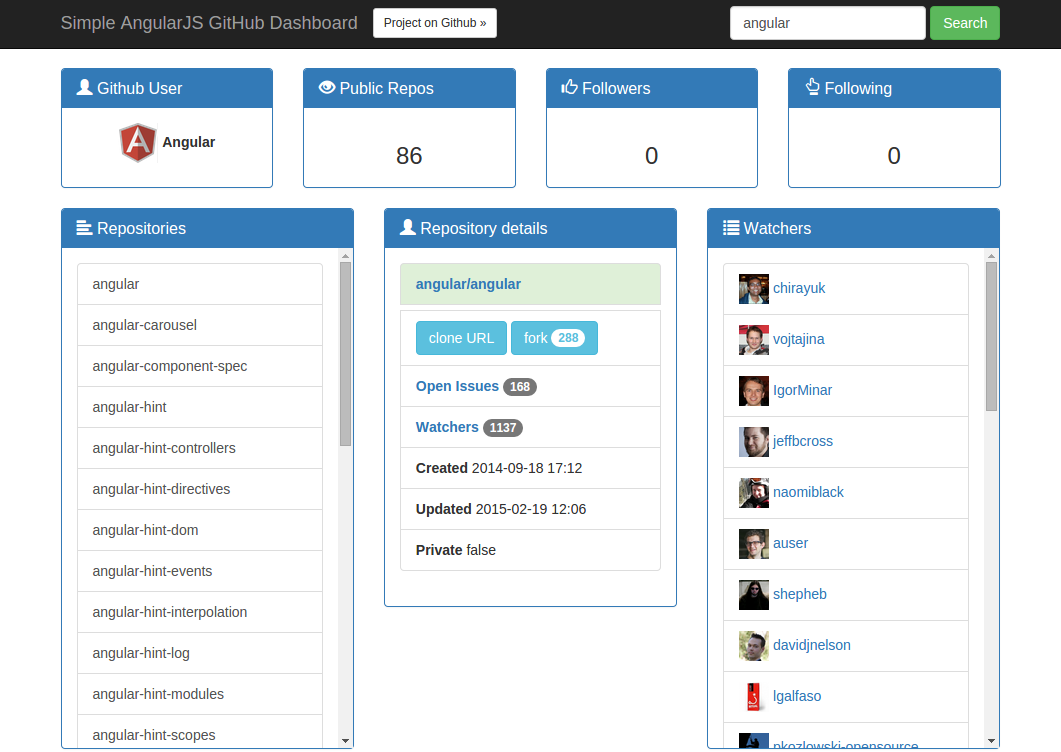Open the Open Issues link
1061x752 pixels.
[x=457, y=386]
